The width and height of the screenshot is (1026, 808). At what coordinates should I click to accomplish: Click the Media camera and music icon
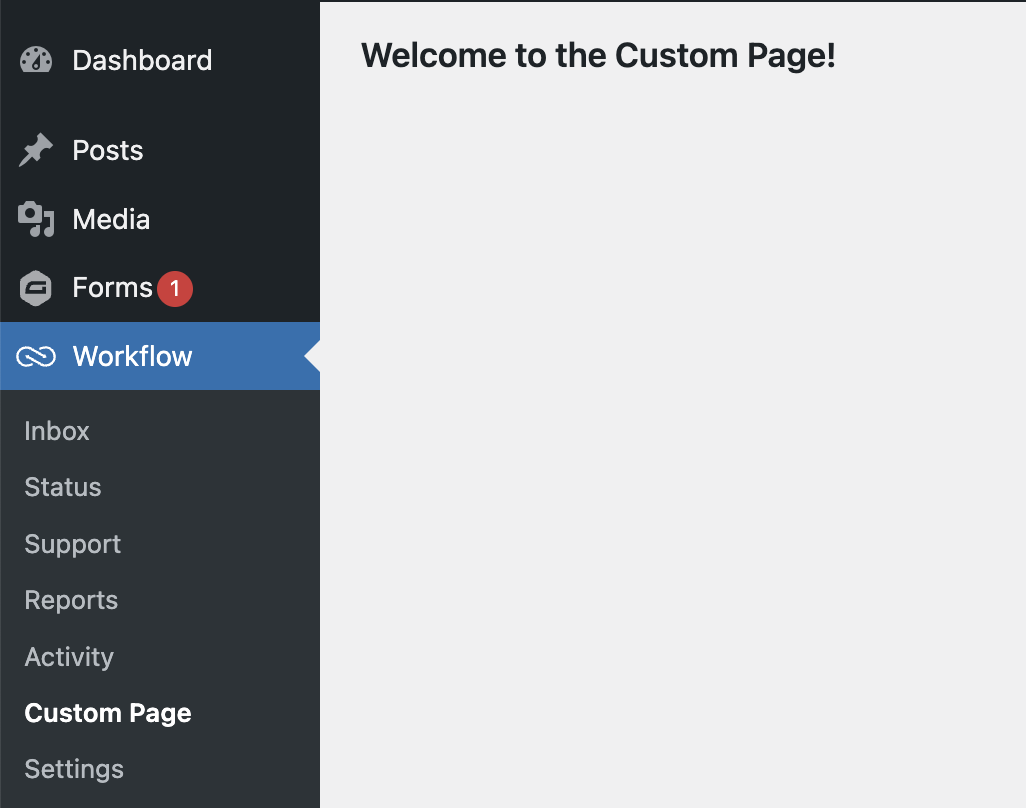coord(36,219)
